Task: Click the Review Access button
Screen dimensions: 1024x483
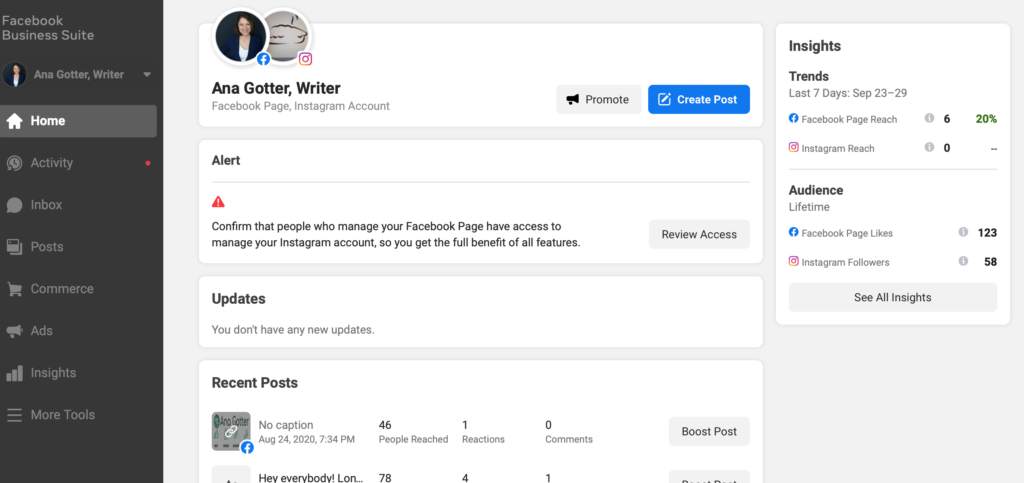Action: (699, 234)
